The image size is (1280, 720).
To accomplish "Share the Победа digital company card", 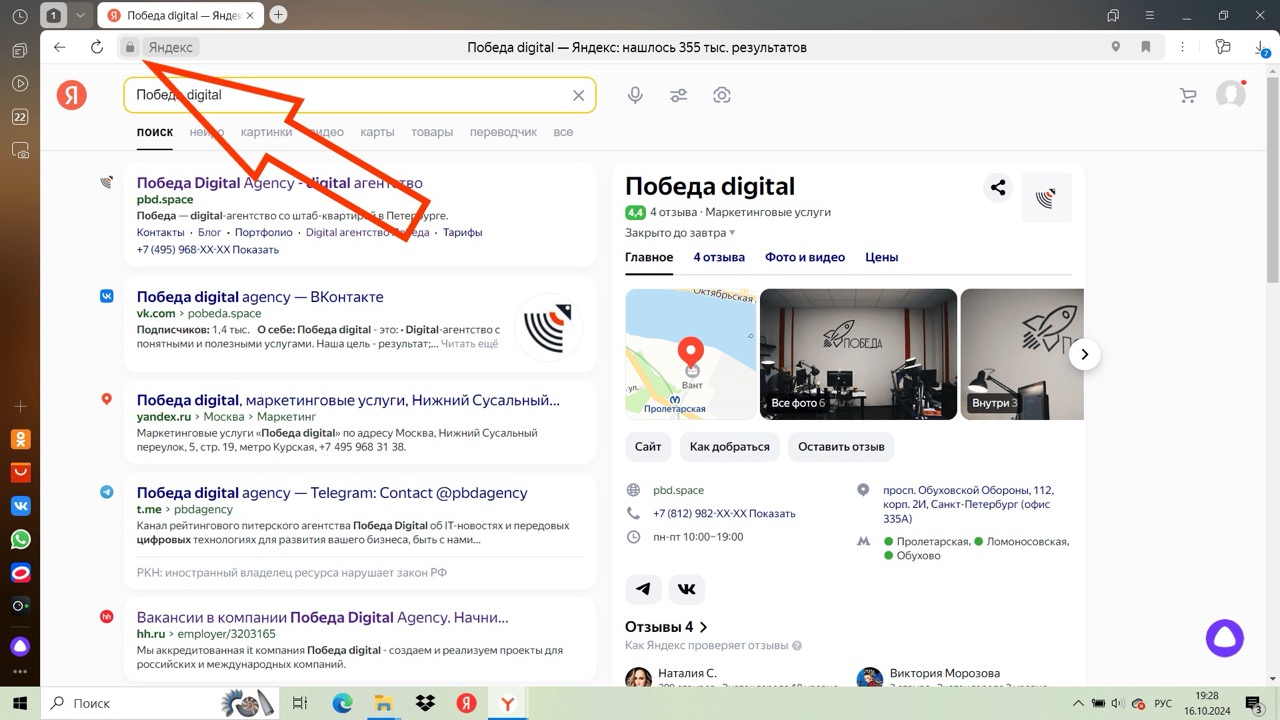I will click(x=998, y=187).
